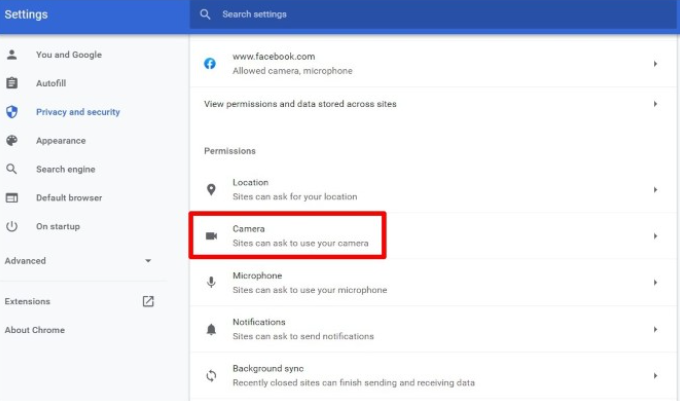Click View permissions and data stored across sites
Screen dimensions: 680x401
300,104
